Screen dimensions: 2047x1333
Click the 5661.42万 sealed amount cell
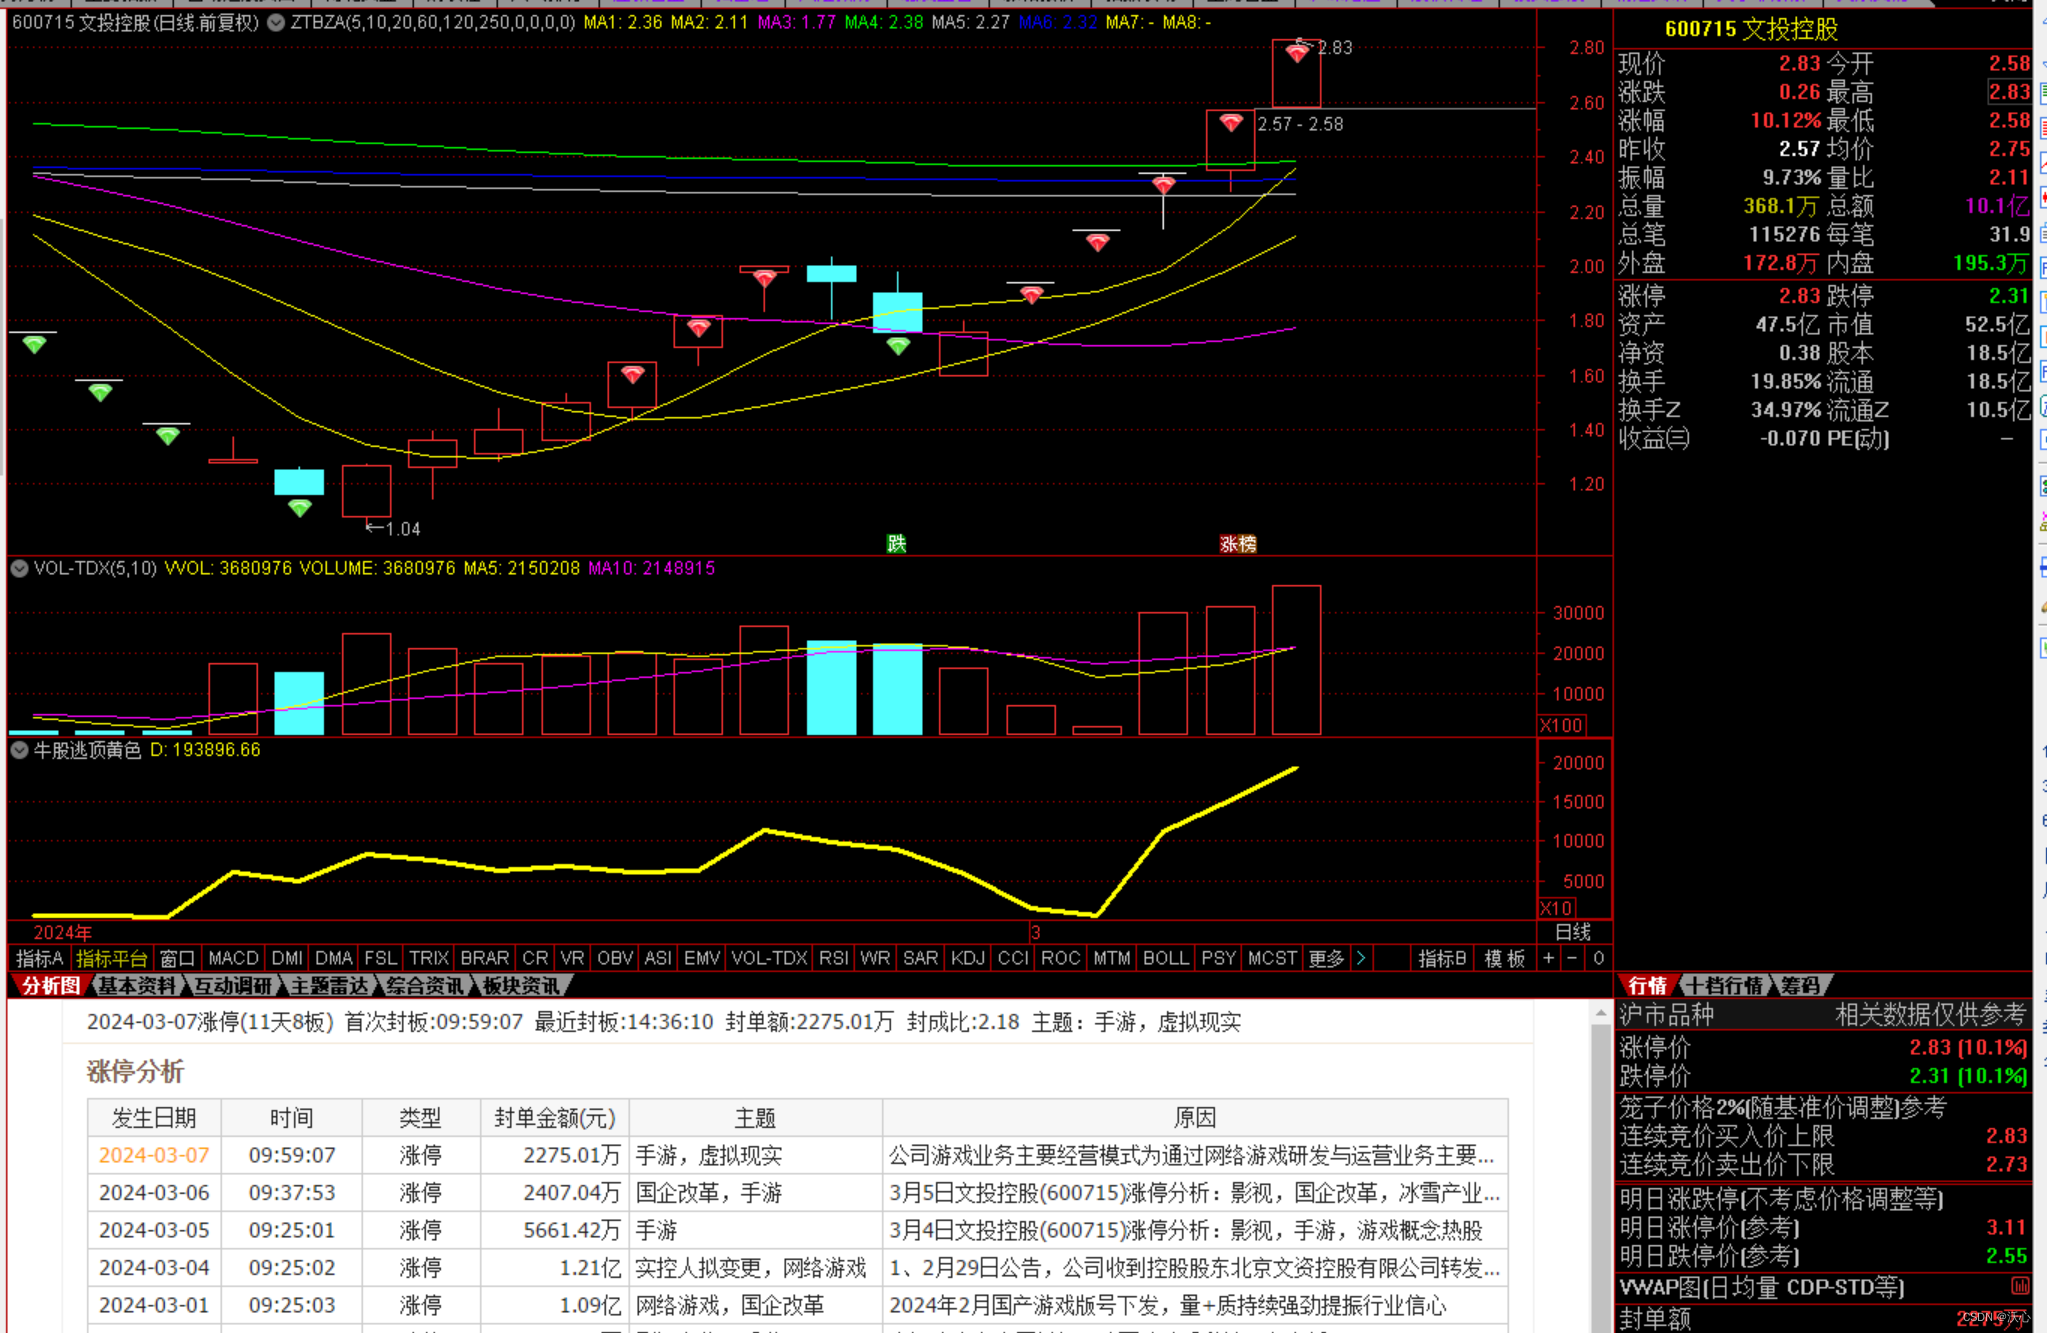coord(555,1230)
